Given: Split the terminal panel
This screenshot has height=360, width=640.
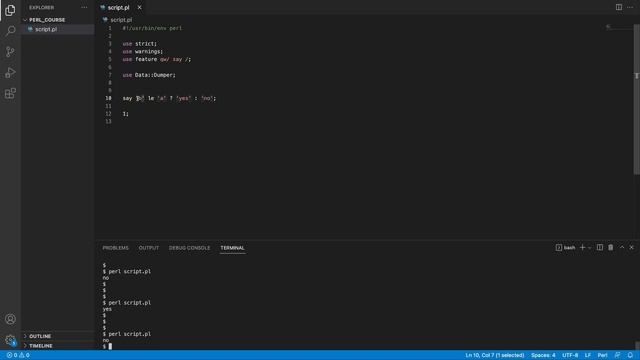Looking at the screenshot, I should click(x=600, y=247).
